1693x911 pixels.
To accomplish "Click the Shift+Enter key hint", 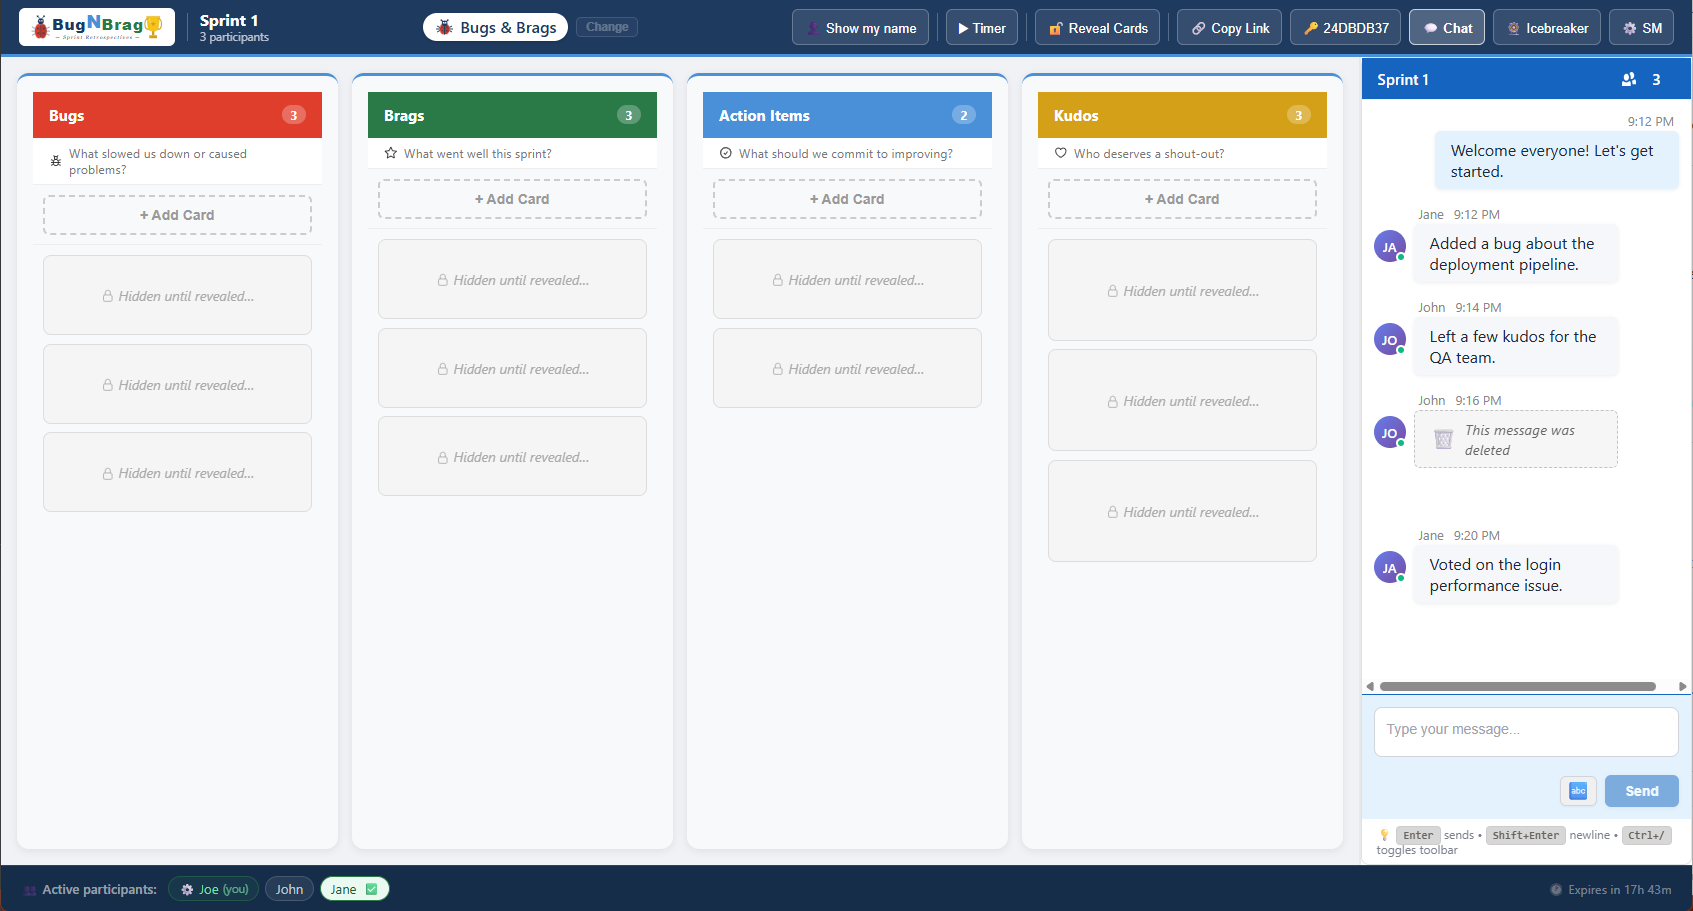I will pyautogui.click(x=1525, y=836).
